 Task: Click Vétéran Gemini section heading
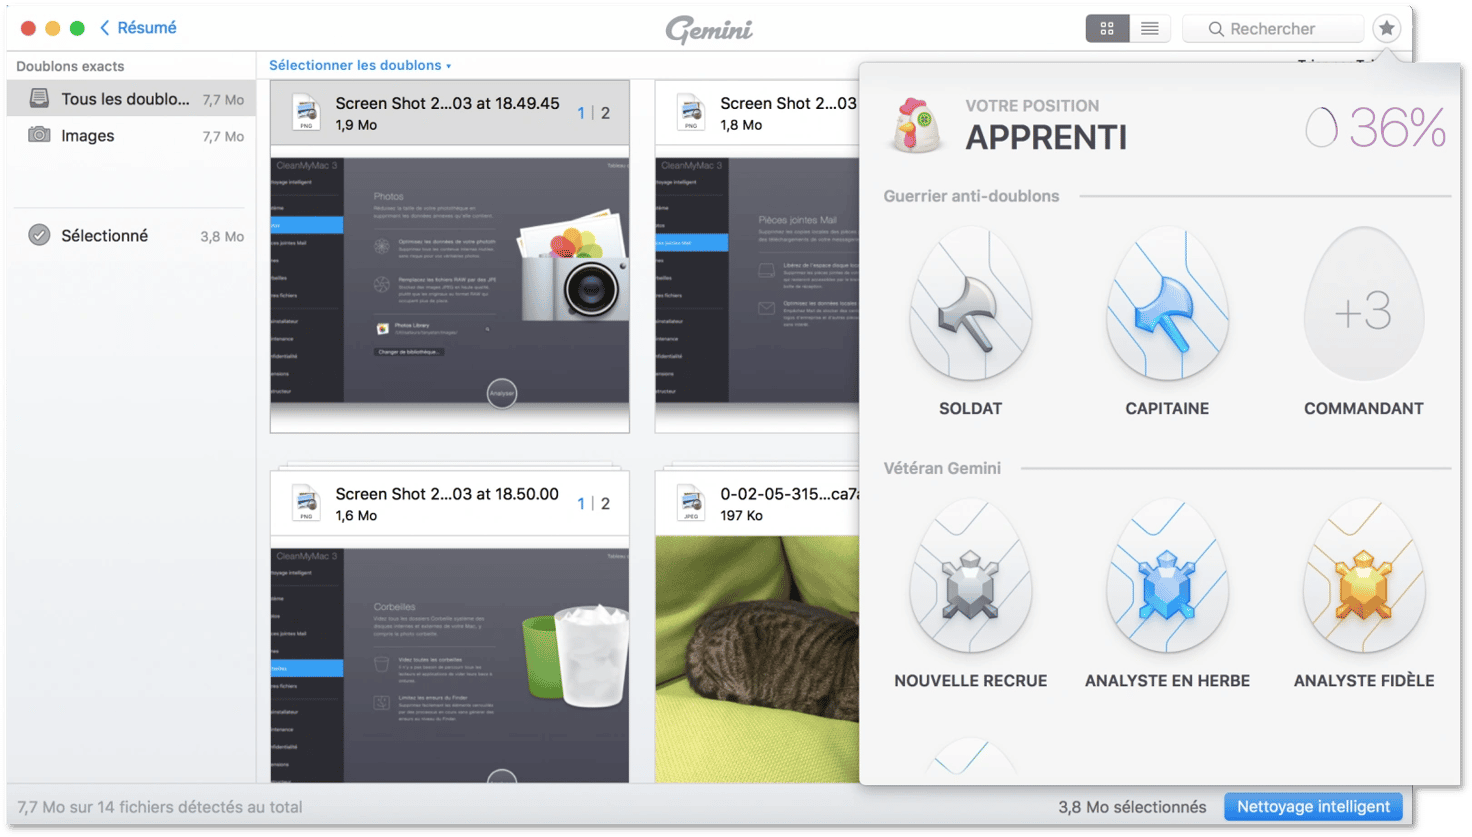click(942, 468)
